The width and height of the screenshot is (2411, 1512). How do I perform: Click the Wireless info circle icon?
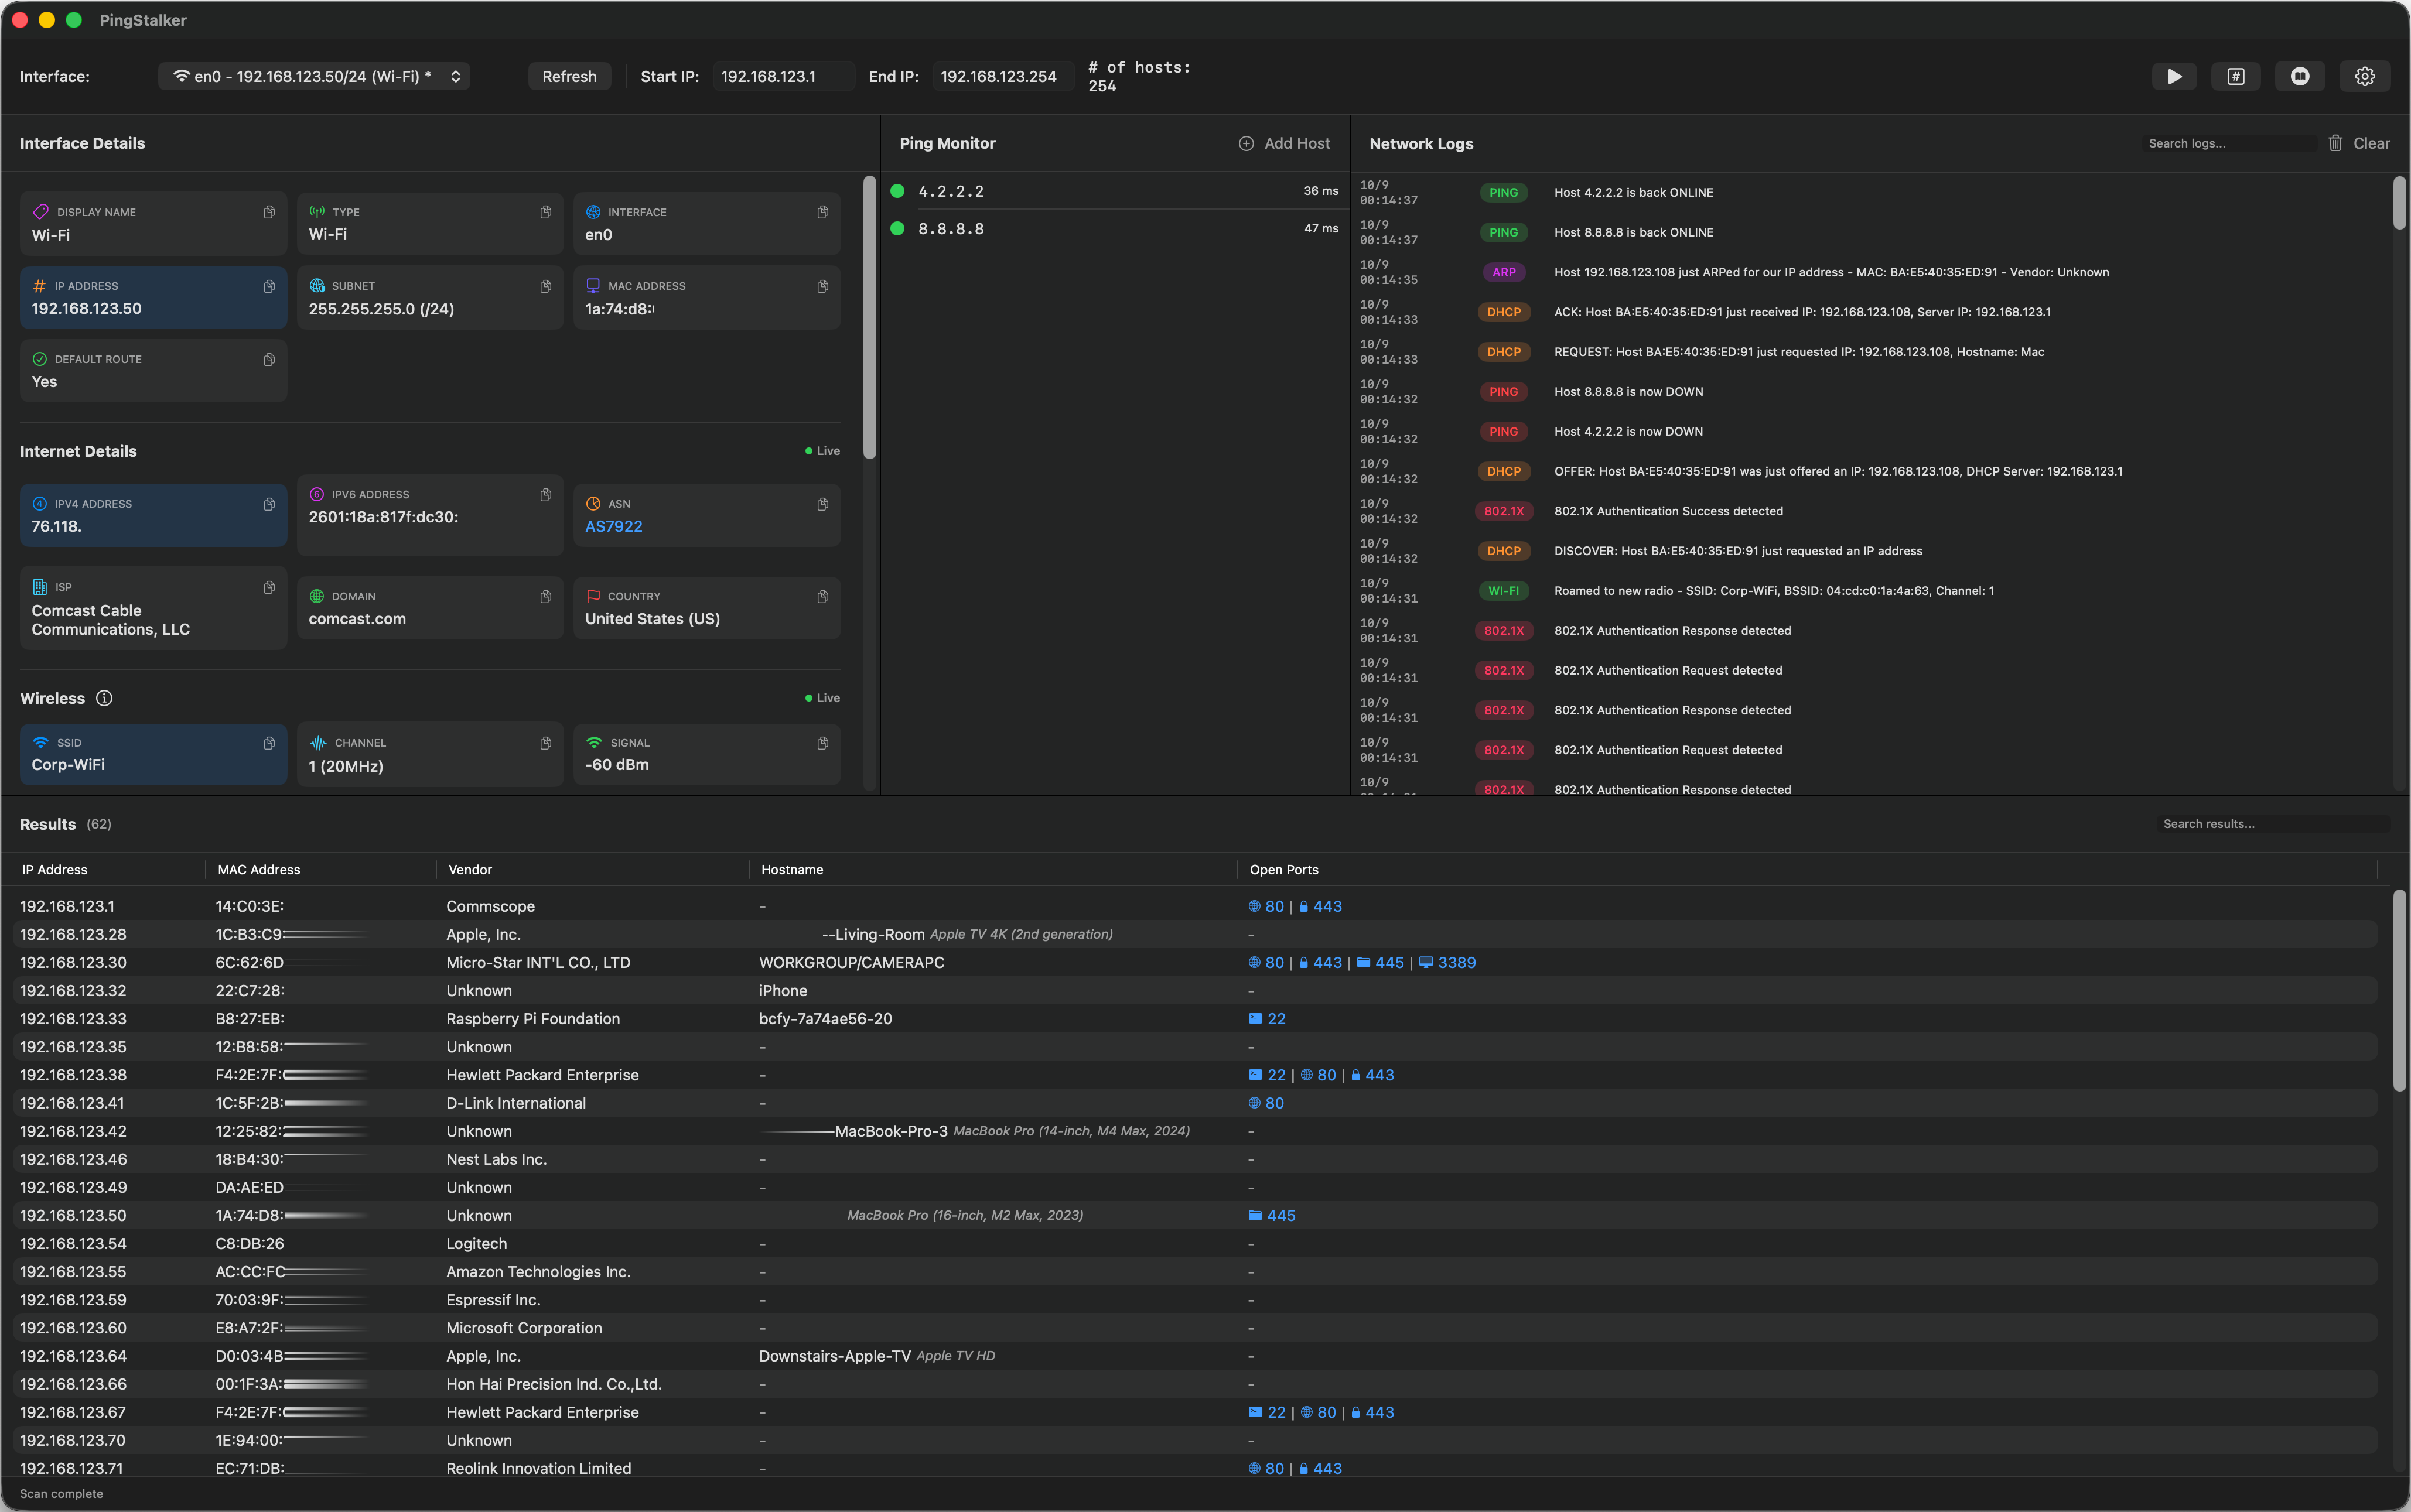click(104, 698)
